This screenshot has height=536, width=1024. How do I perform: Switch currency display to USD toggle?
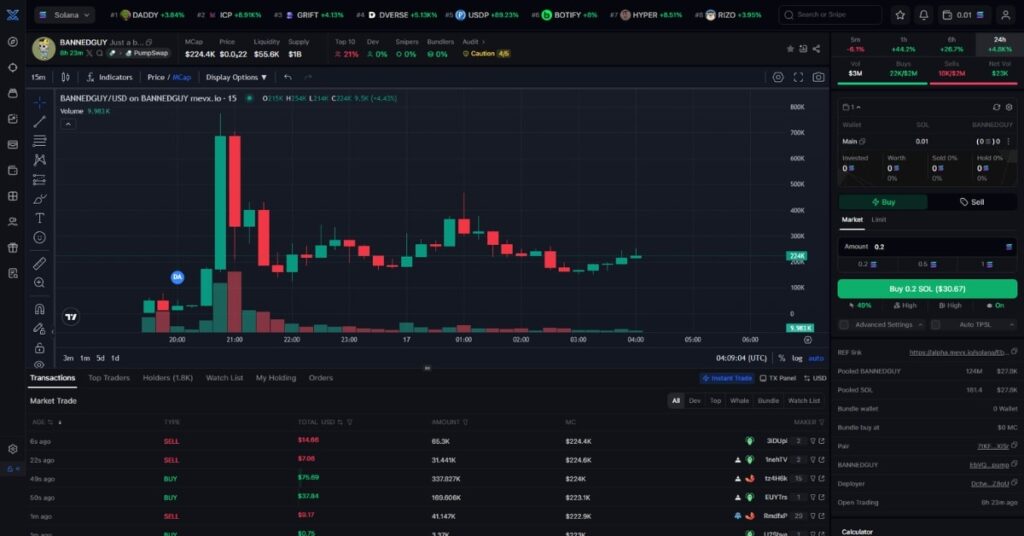click(815, 378)
